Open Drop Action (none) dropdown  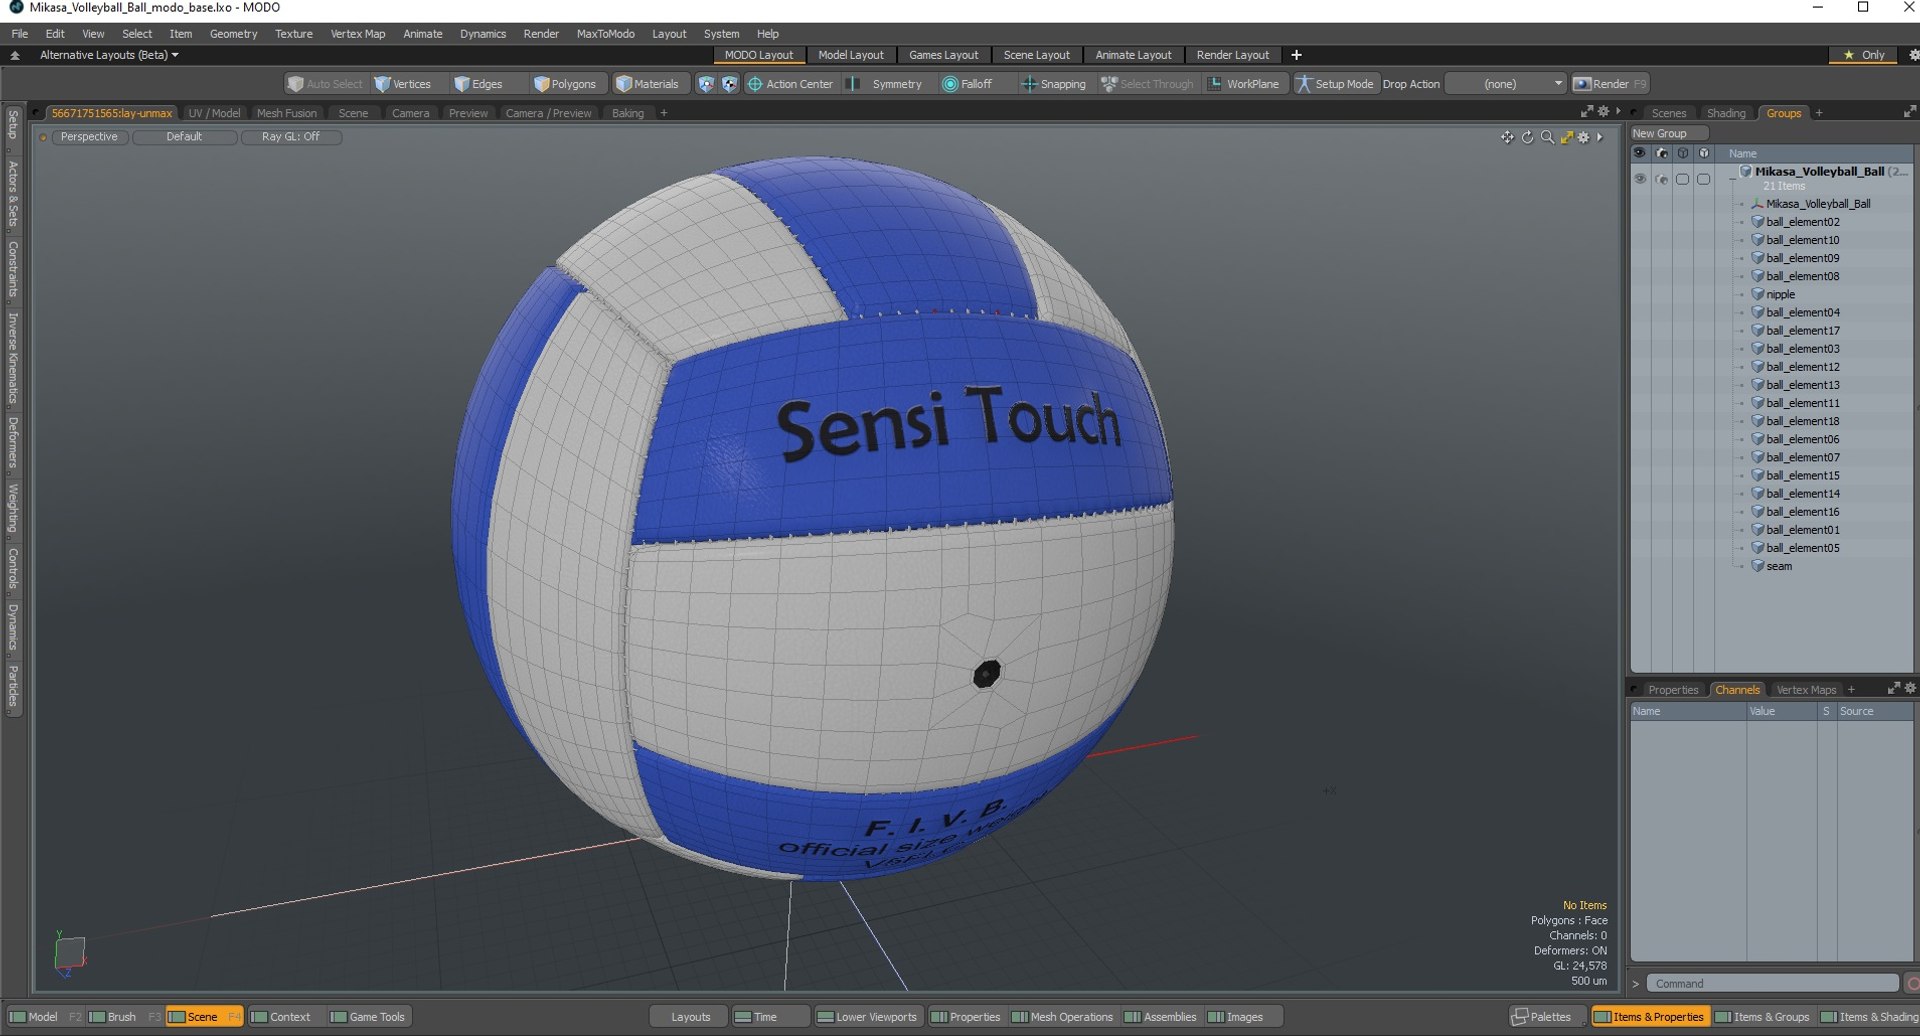[x=1505, y=84]
